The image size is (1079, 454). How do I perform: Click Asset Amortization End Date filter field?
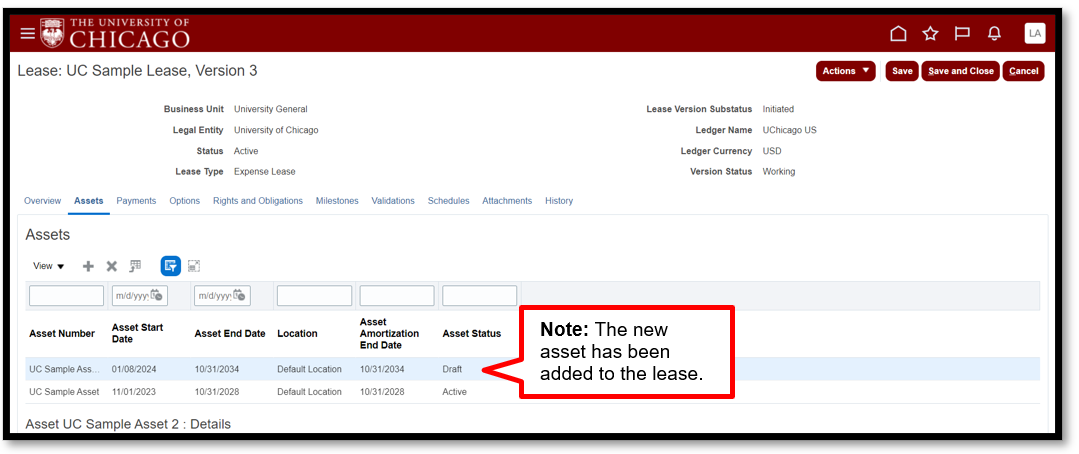(x=397, y=296)
